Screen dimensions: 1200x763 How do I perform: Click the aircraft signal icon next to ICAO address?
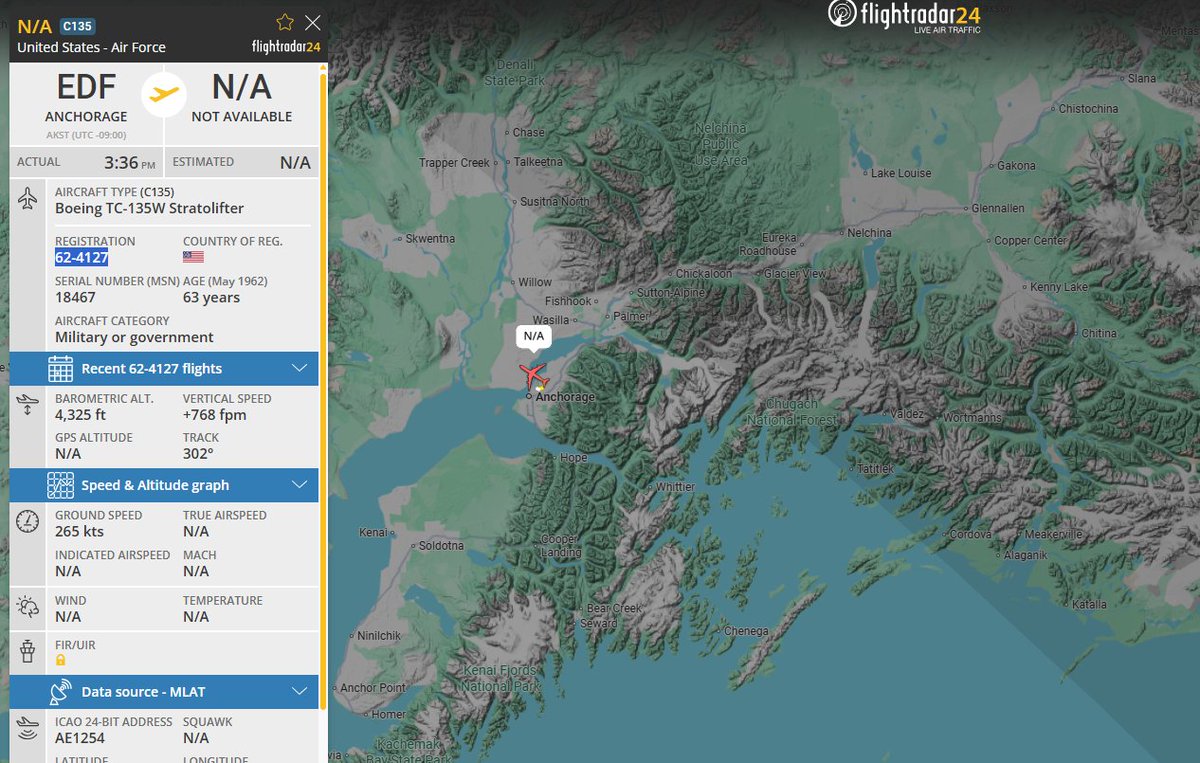pyautogui.click(x=27, y=729)
